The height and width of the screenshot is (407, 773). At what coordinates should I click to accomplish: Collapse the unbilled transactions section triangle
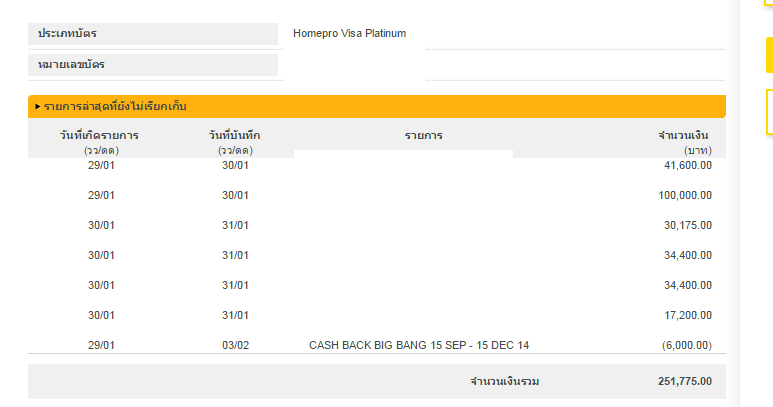click(37, 106)
